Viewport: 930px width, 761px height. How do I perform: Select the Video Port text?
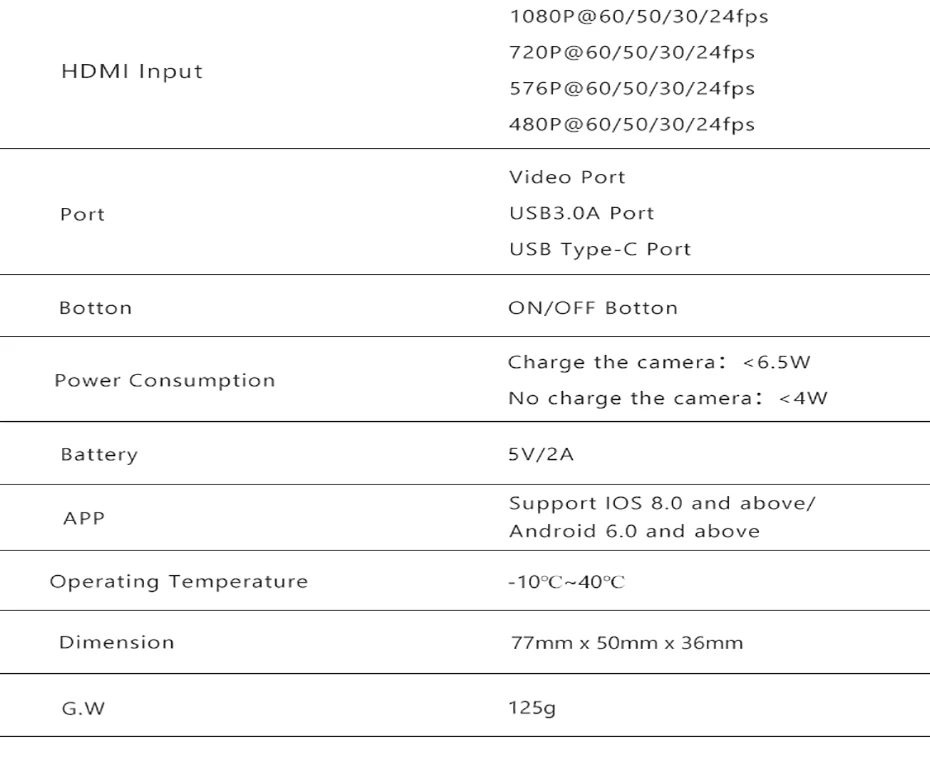click(x=567, y=177)
